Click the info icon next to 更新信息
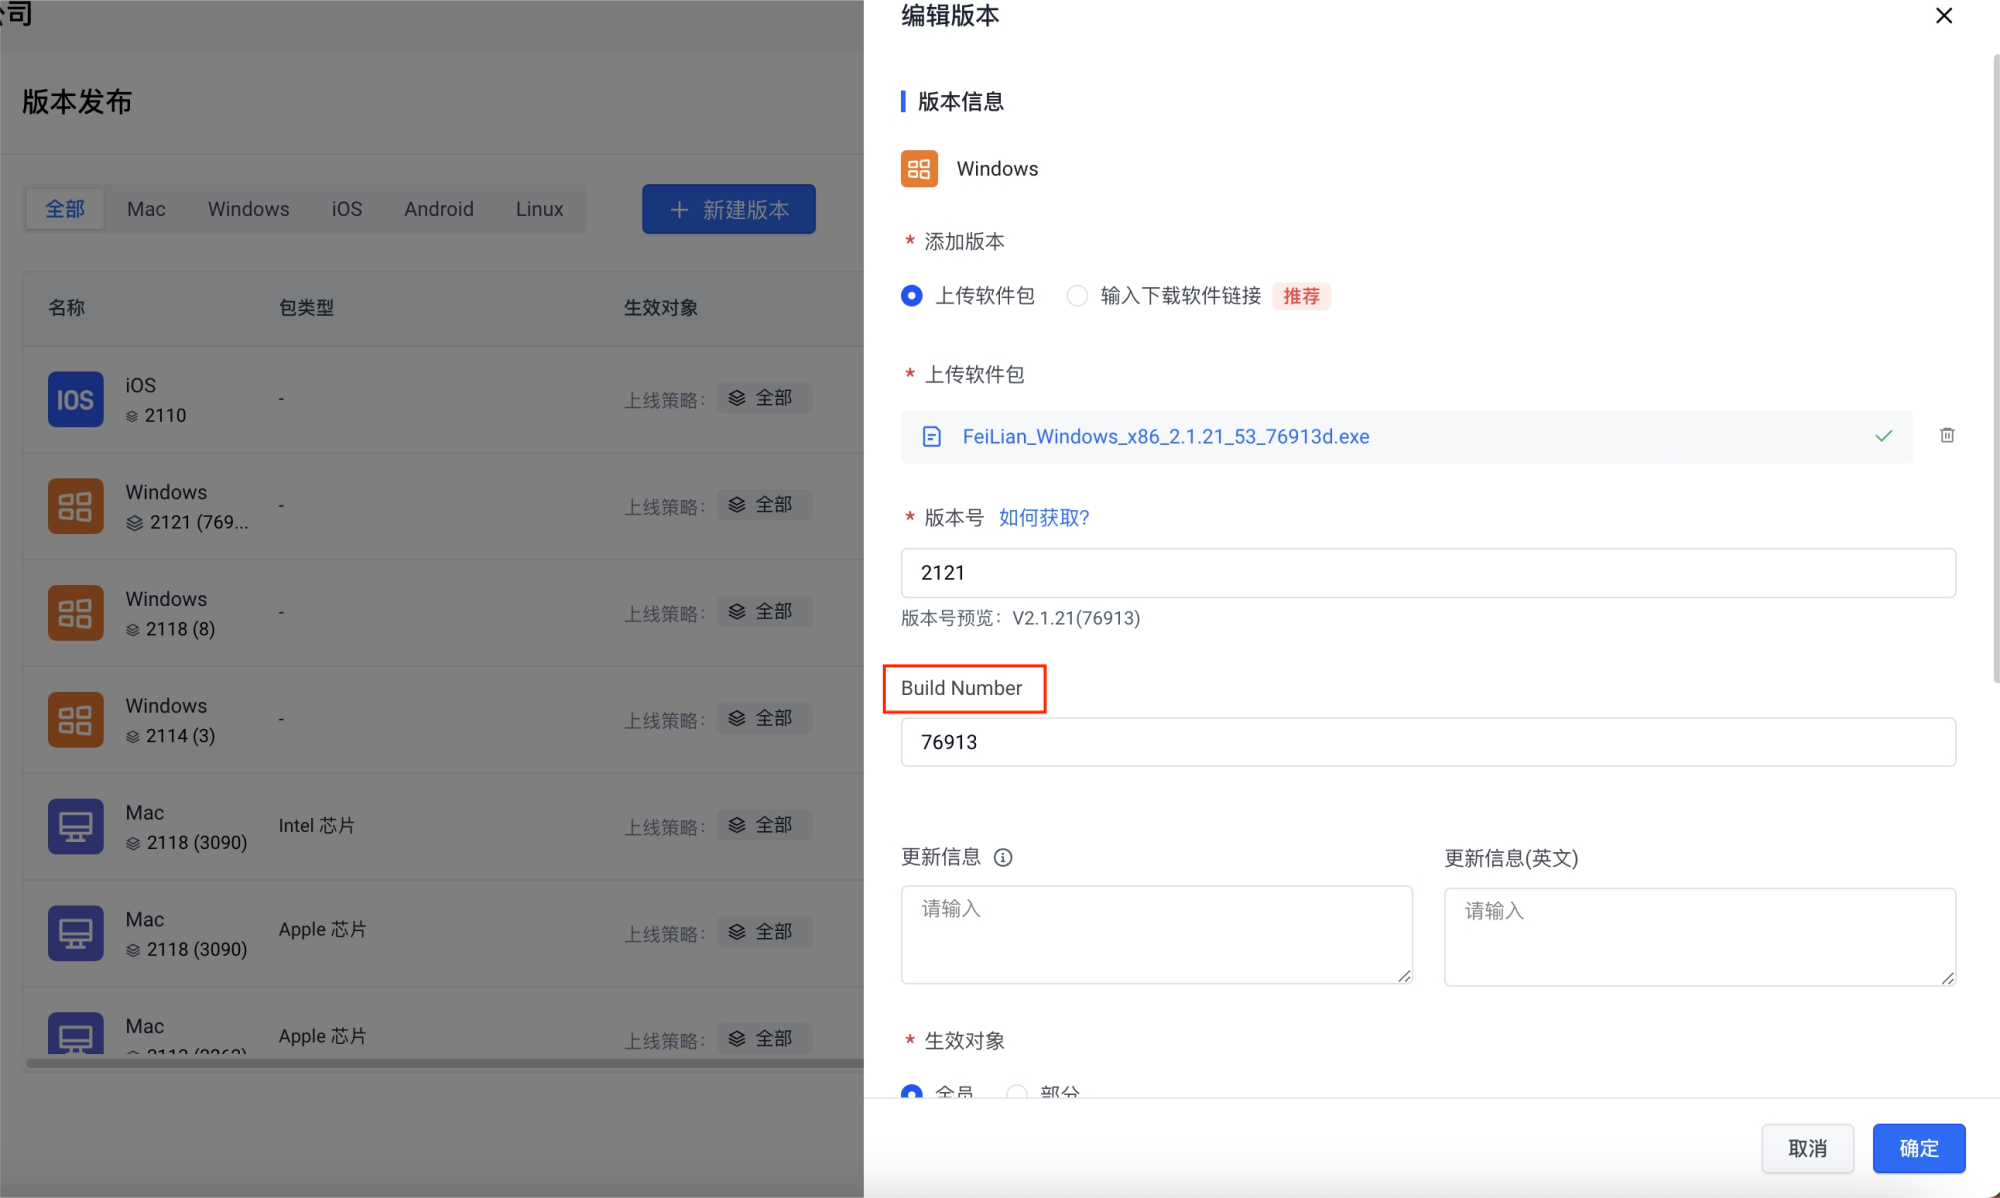The image size is (2000, 1198). 1003,857
